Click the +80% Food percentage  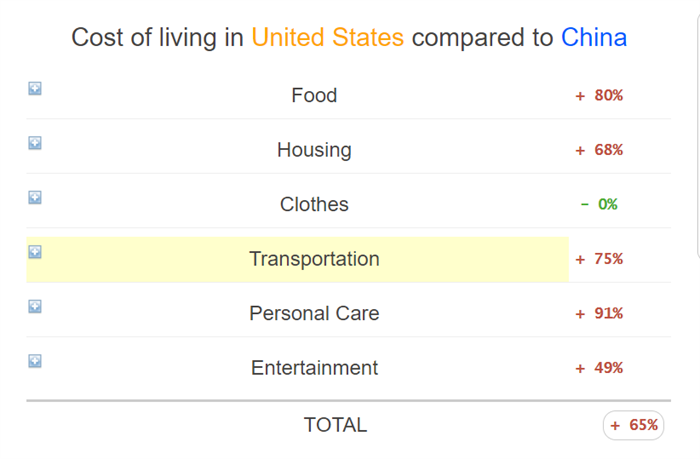[x=599, y=96]
